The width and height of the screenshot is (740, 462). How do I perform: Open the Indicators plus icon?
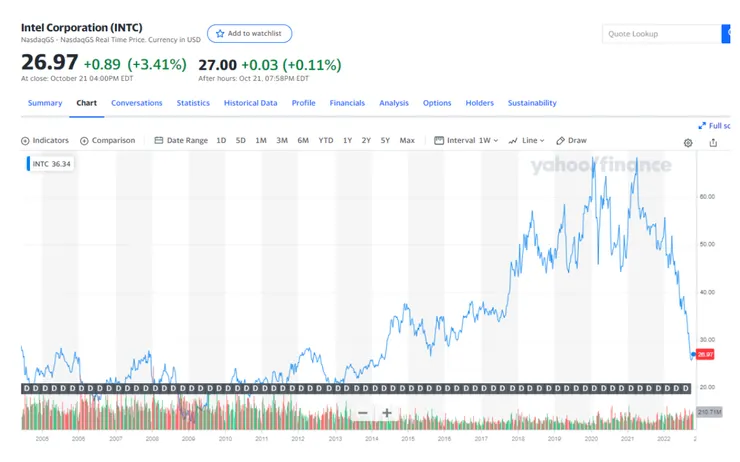[x=26, y=141]
